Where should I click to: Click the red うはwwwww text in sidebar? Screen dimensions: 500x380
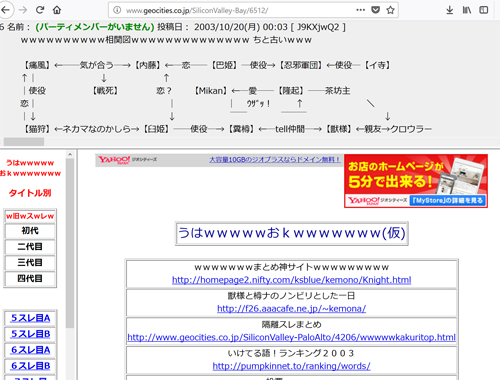tap(30, 163)
